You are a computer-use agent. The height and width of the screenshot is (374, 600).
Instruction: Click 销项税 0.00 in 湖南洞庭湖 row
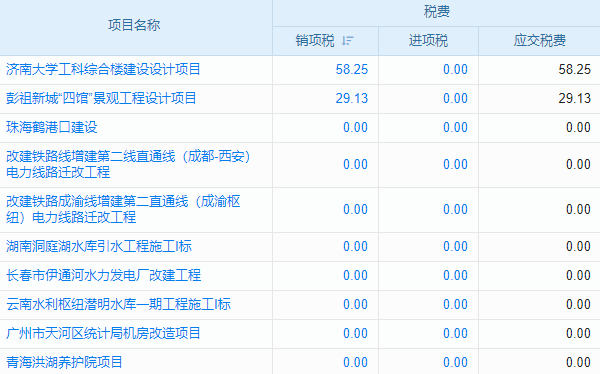click(x=355, y=247)
